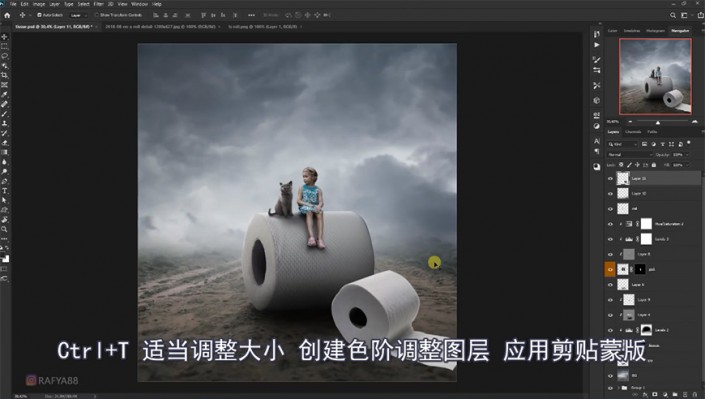Hide the Layer 10 eye icon

(x=610, y=194)
